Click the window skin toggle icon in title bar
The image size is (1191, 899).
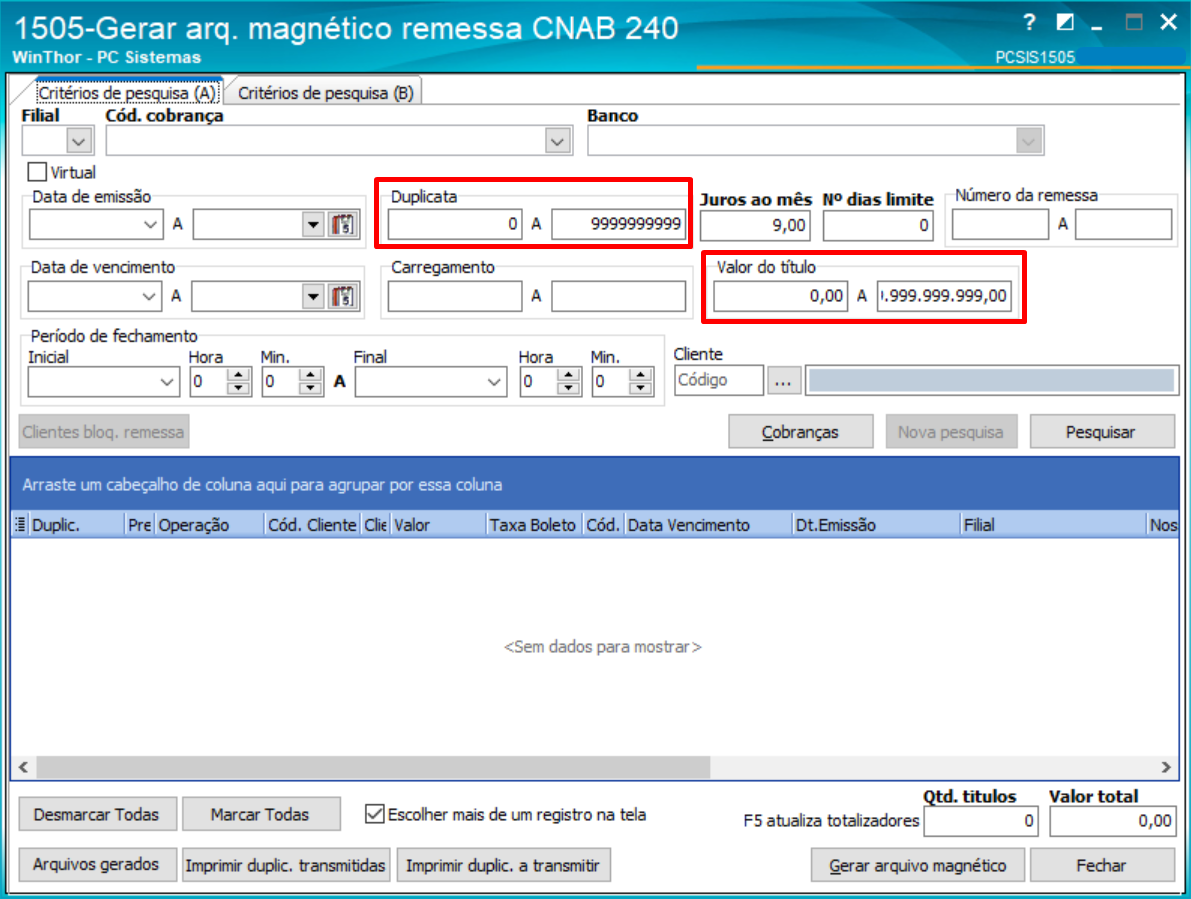pyautogui.click(x=1065, y=22)
